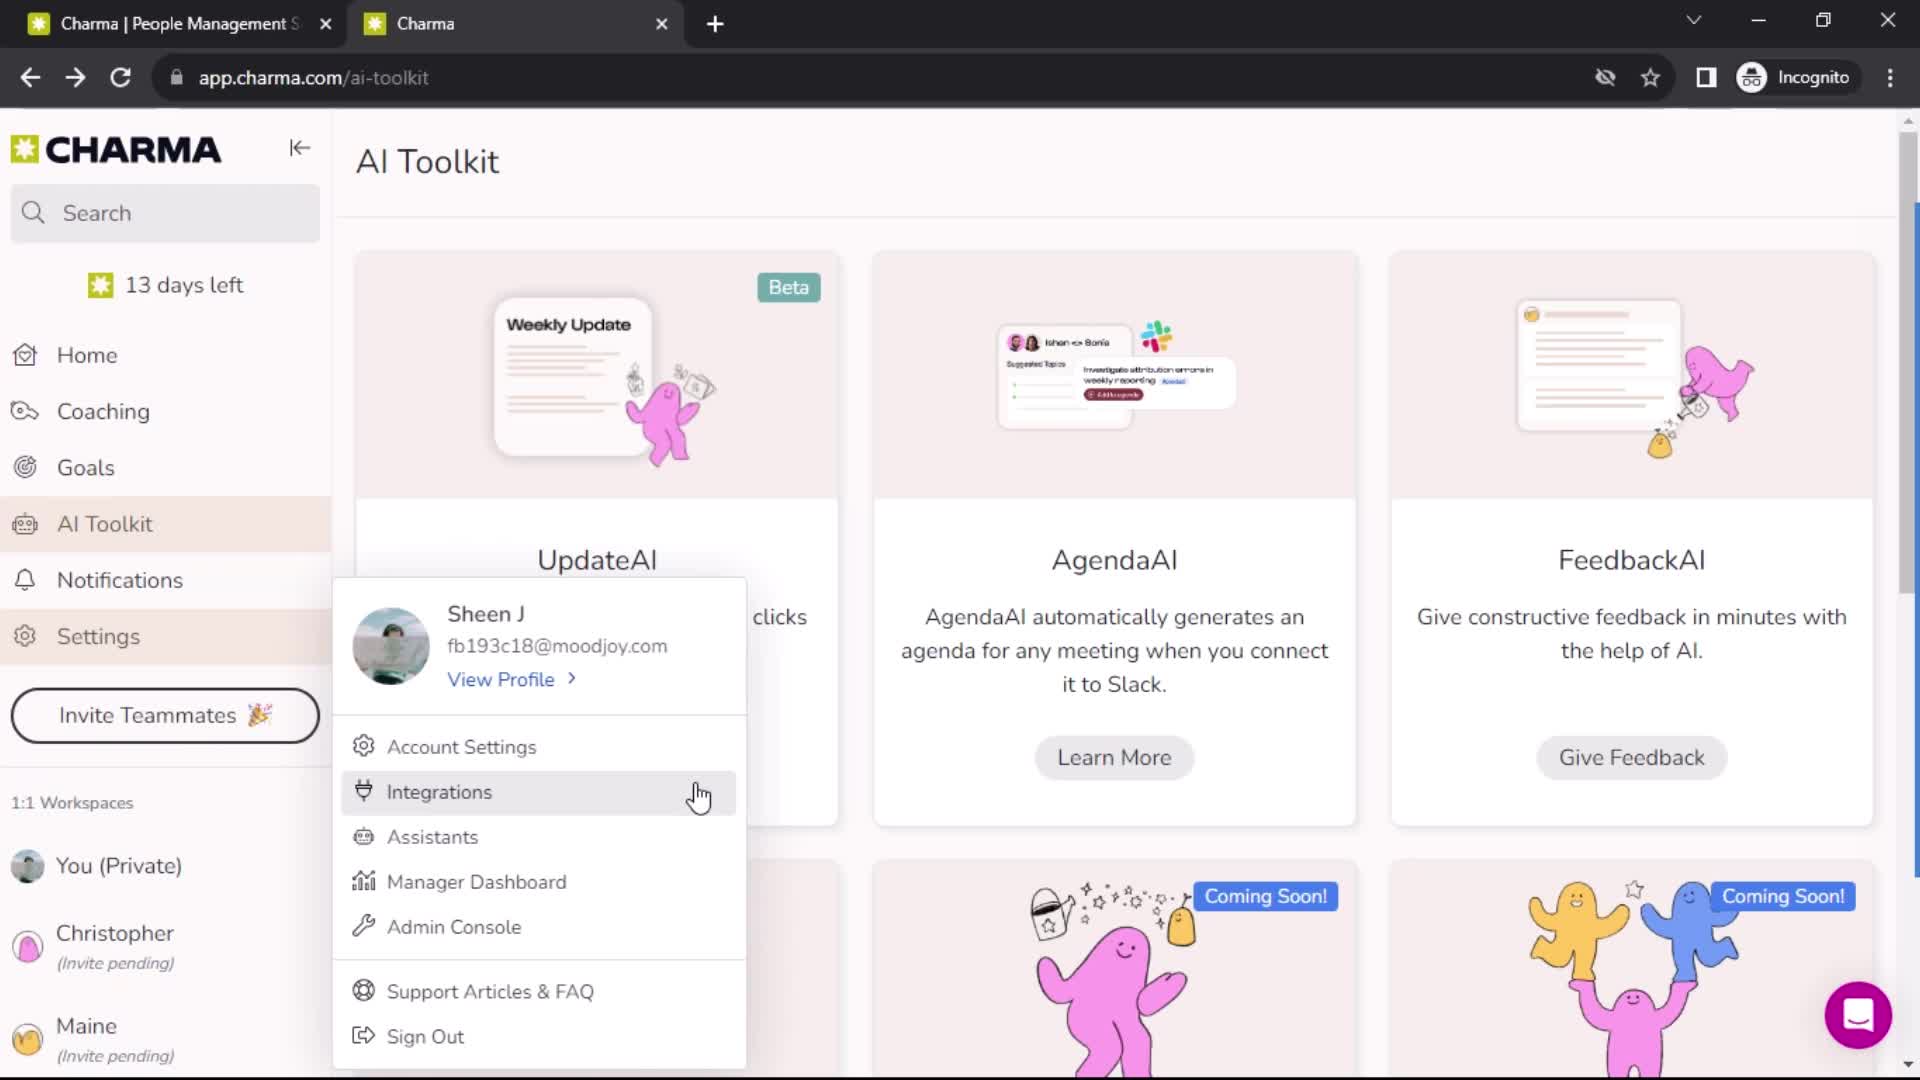Click the Manager Dashboard chart icon
Image resolution: width=1920 pixels, height=1080 pixels.
[x=364, y=881]
